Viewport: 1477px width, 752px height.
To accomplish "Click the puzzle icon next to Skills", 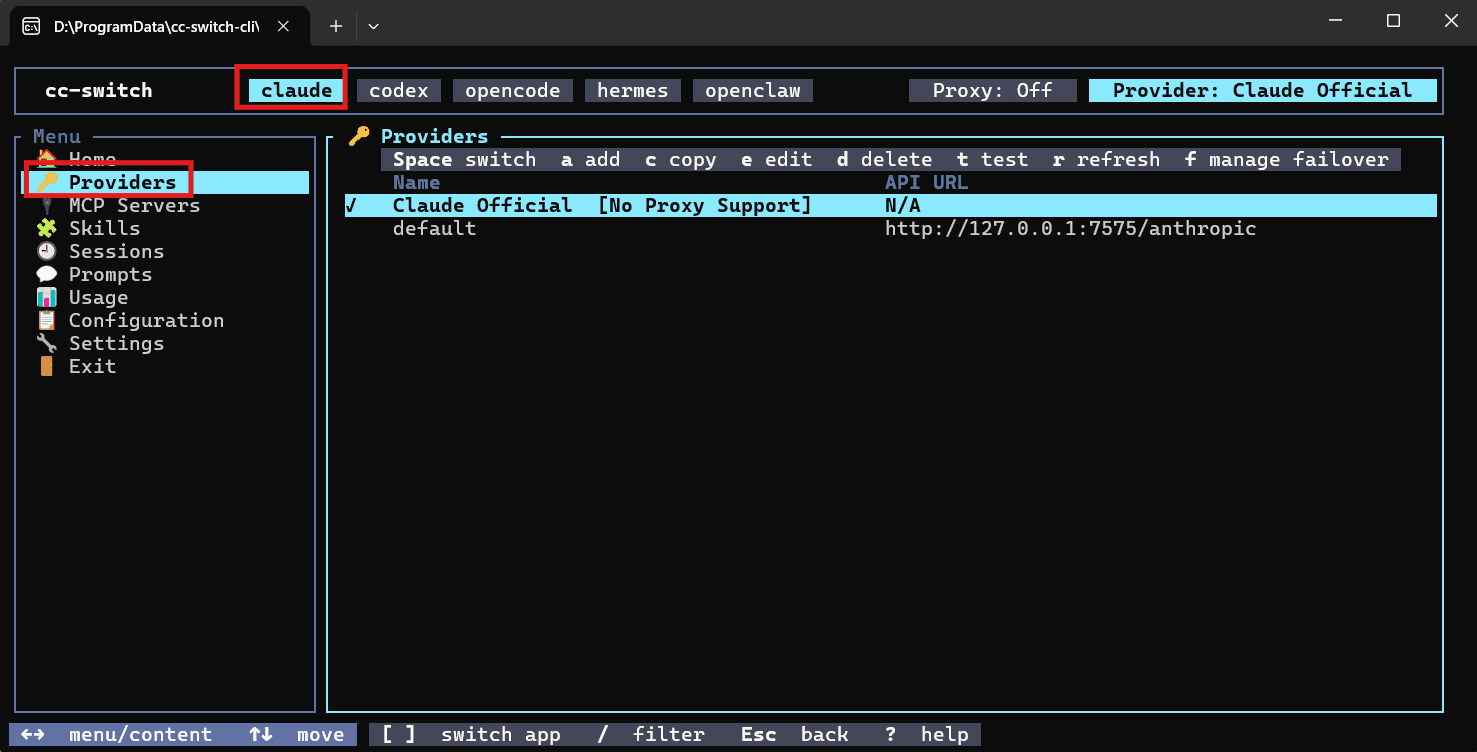I will coord(46,228).
